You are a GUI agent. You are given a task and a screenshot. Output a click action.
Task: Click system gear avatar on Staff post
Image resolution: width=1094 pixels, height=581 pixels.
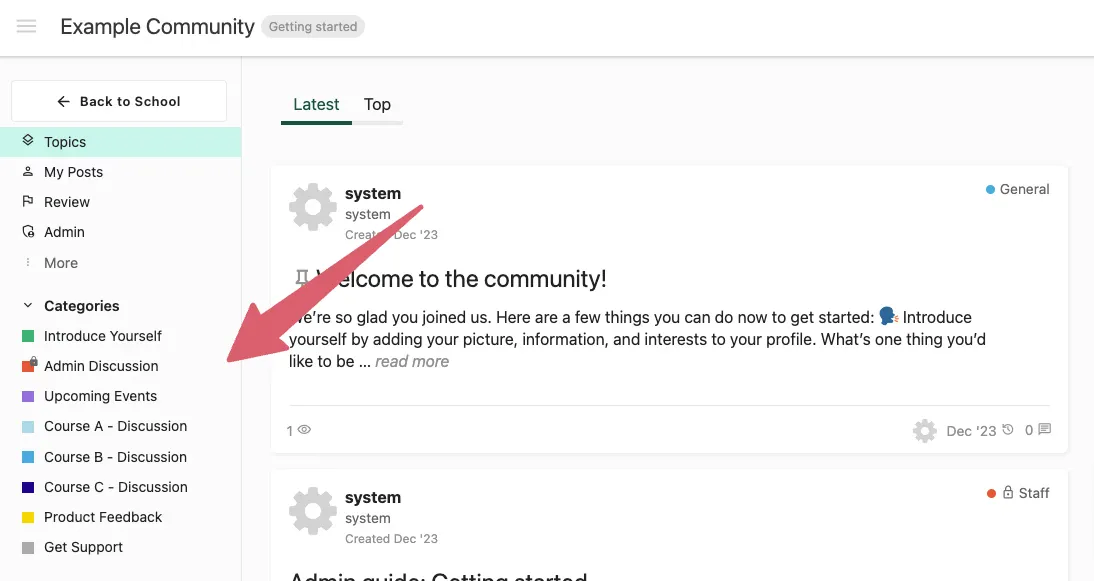313,511
